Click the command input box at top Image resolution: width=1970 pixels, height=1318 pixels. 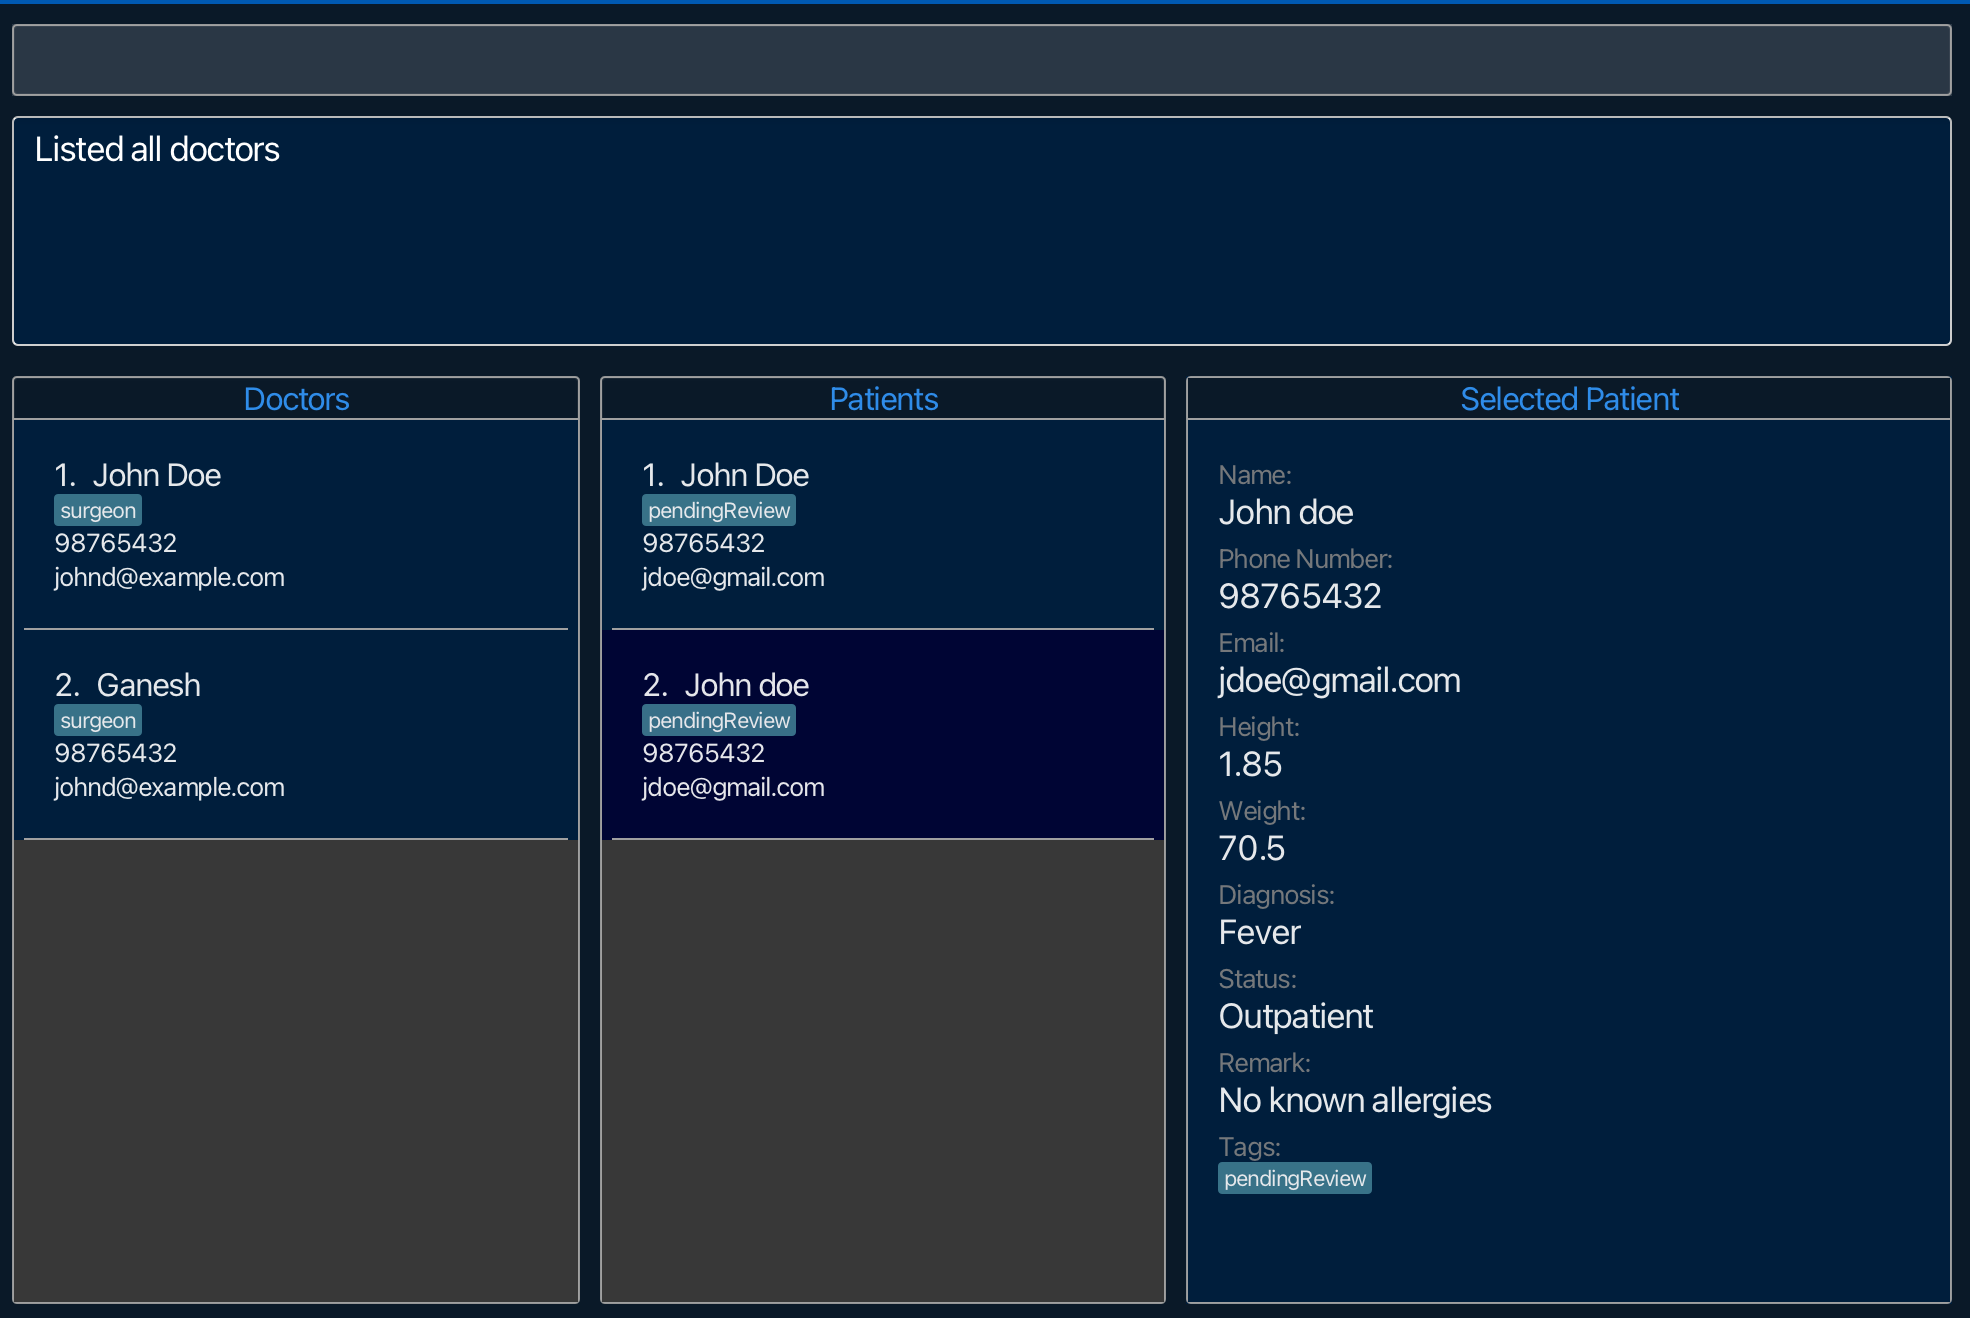point(980,60)
